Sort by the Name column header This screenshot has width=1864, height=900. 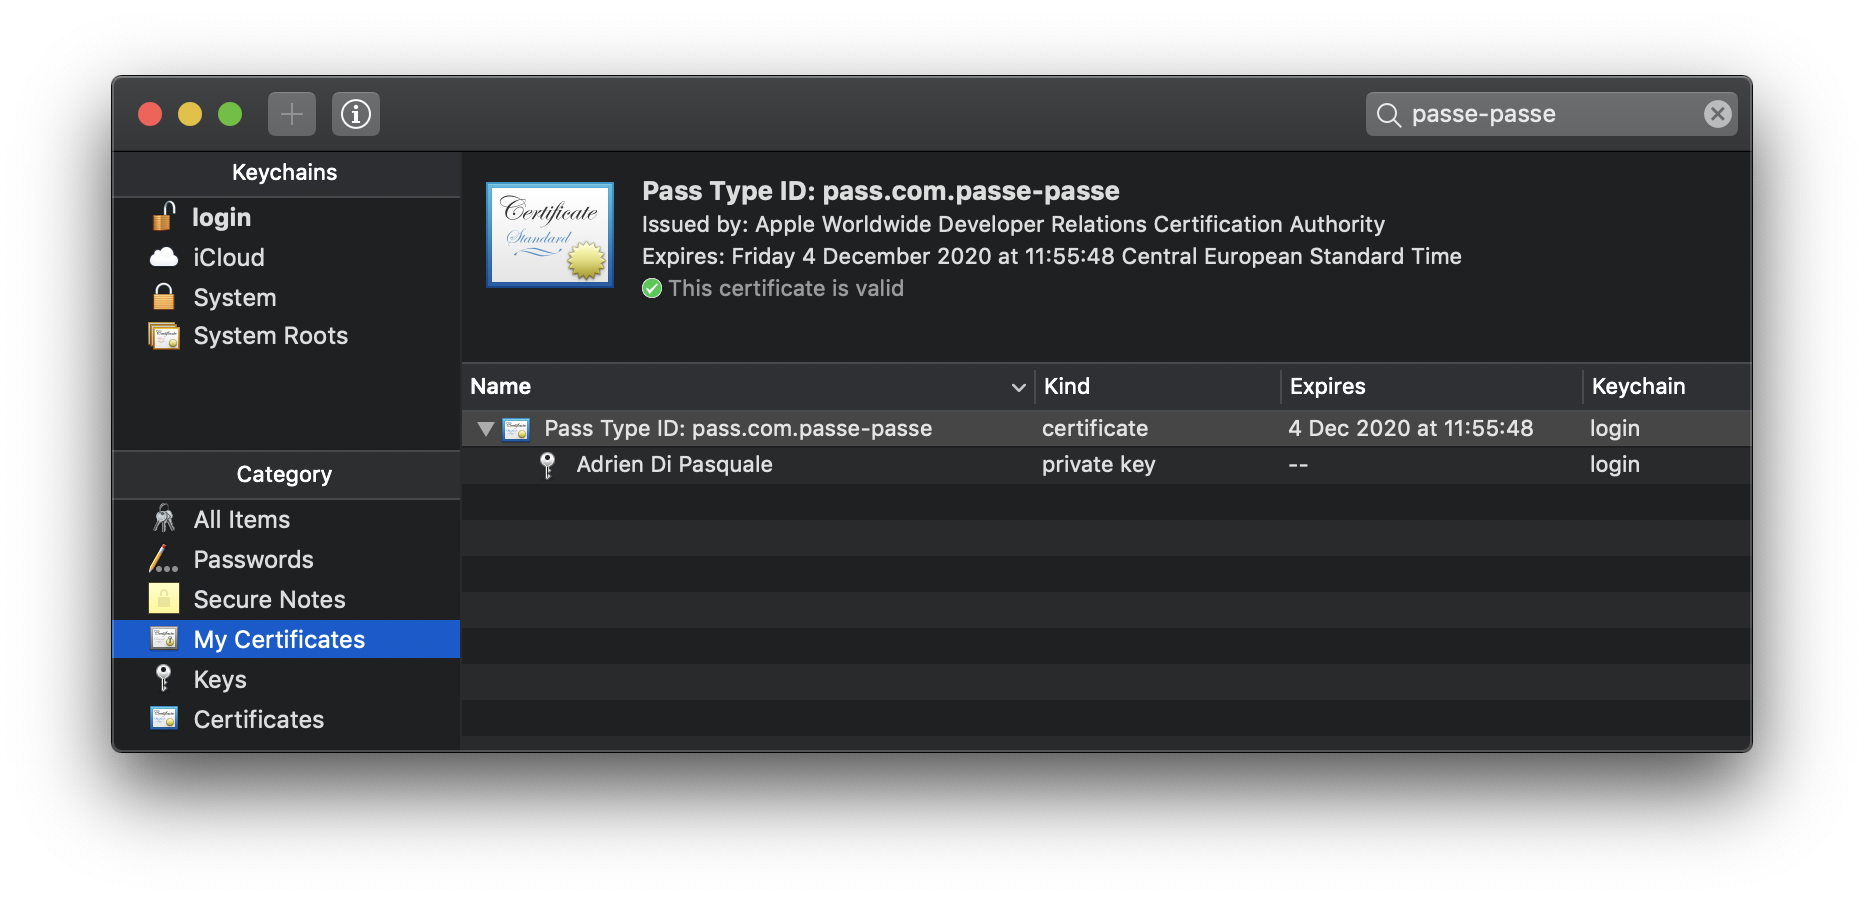[x=748, y=387]
